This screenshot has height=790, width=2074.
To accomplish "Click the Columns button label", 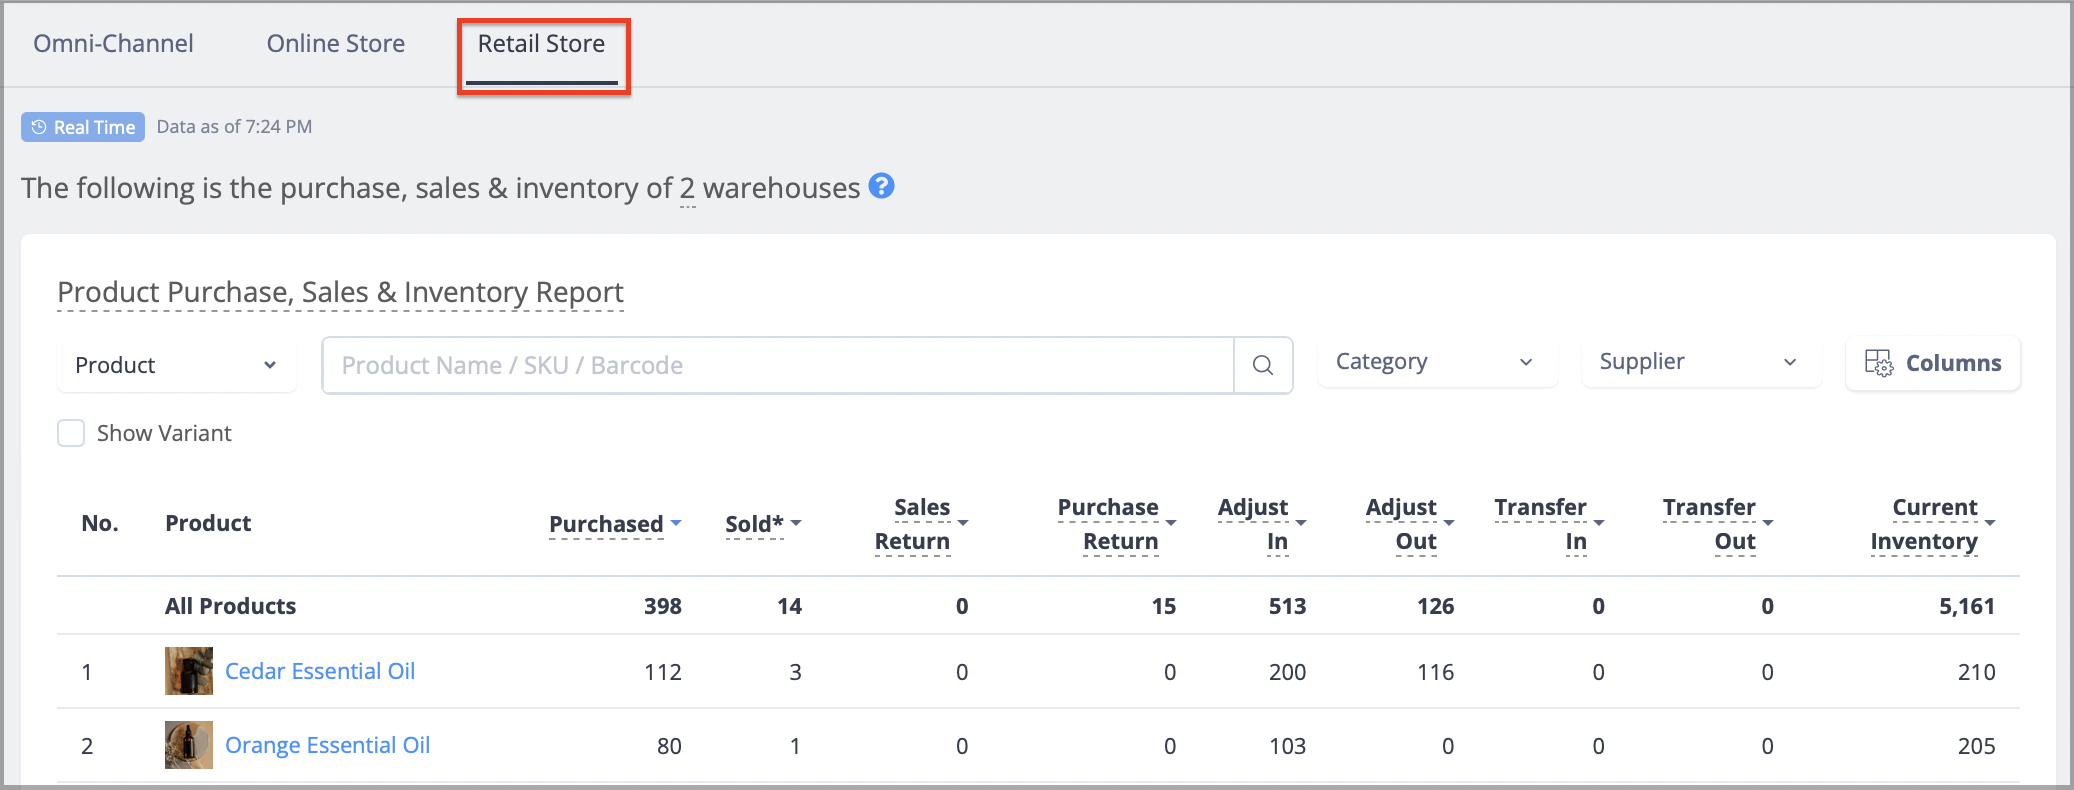I will click(x=1954, y=363).
